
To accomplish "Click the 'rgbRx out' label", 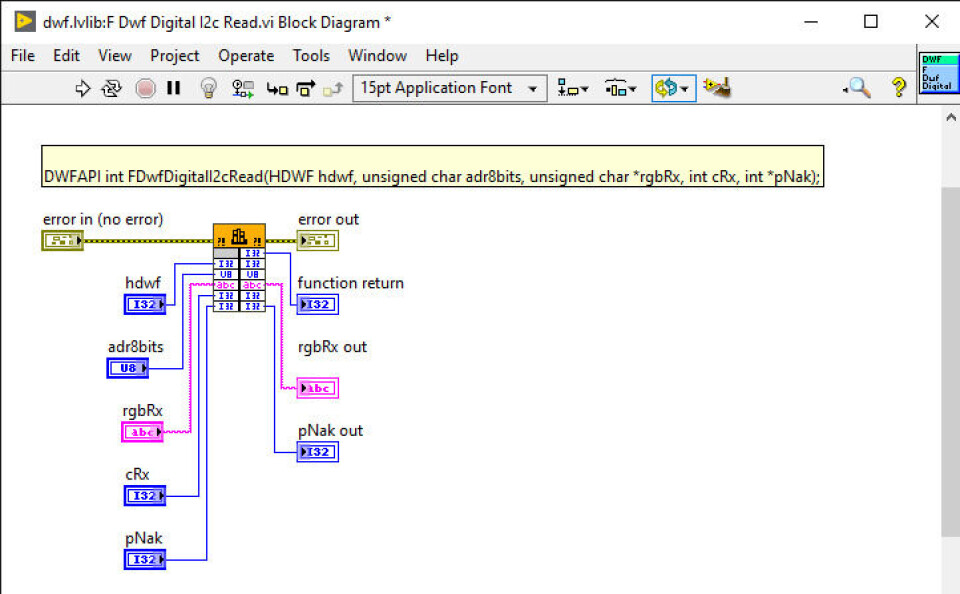I will pos(332,347).
